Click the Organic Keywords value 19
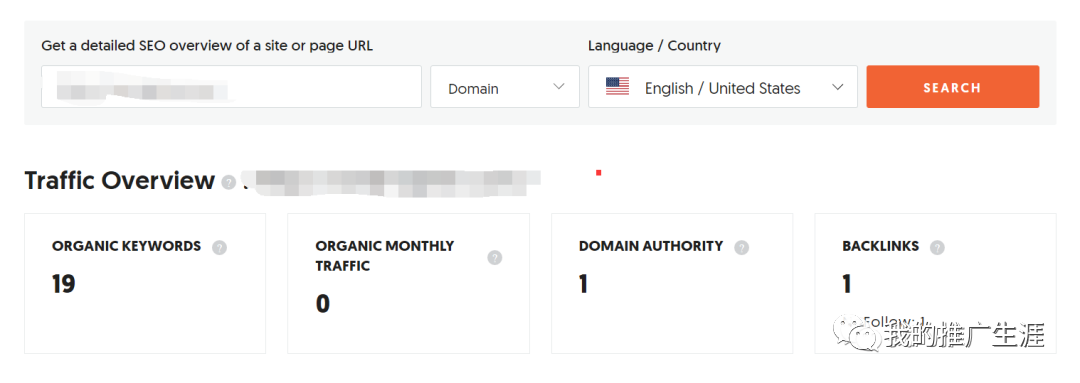This screenshot has height=383, width=1080. 63,284
